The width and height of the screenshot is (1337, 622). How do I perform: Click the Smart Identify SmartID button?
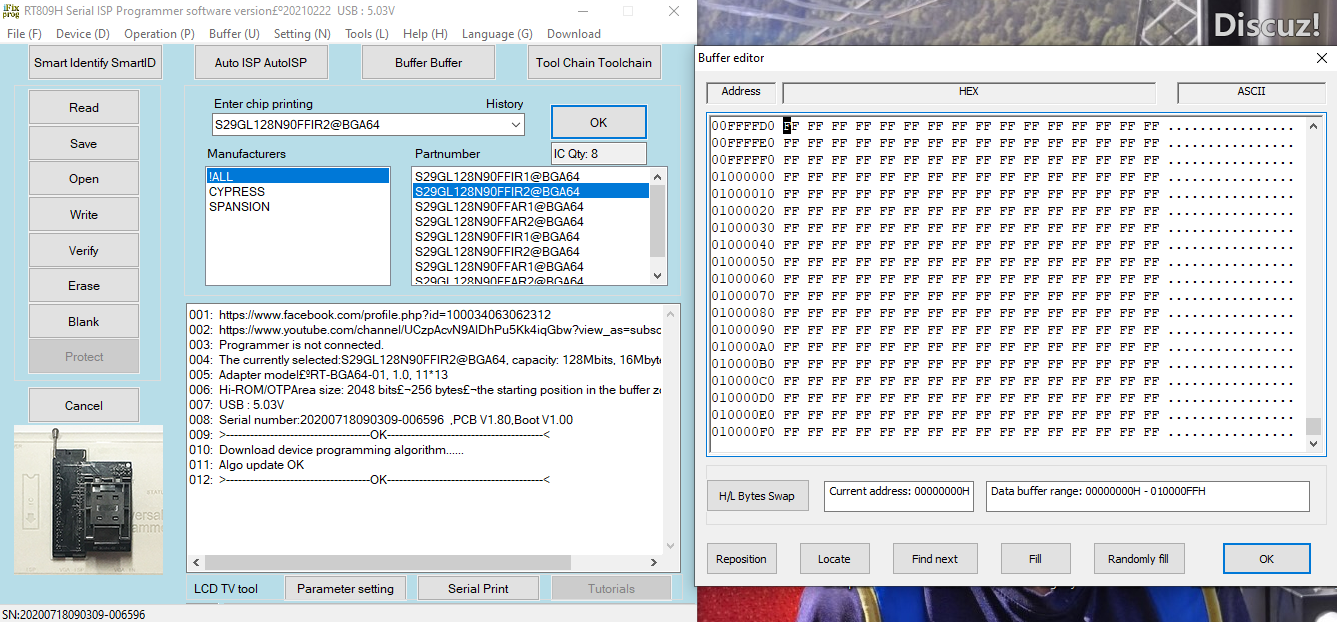pos(95,62)
